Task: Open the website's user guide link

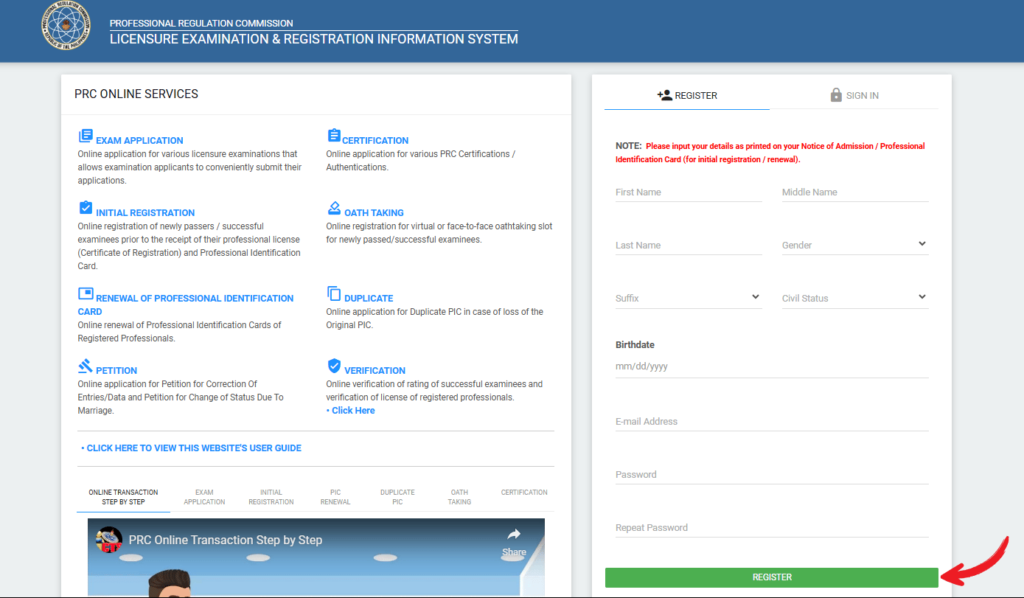Action: tap(193, 448)
